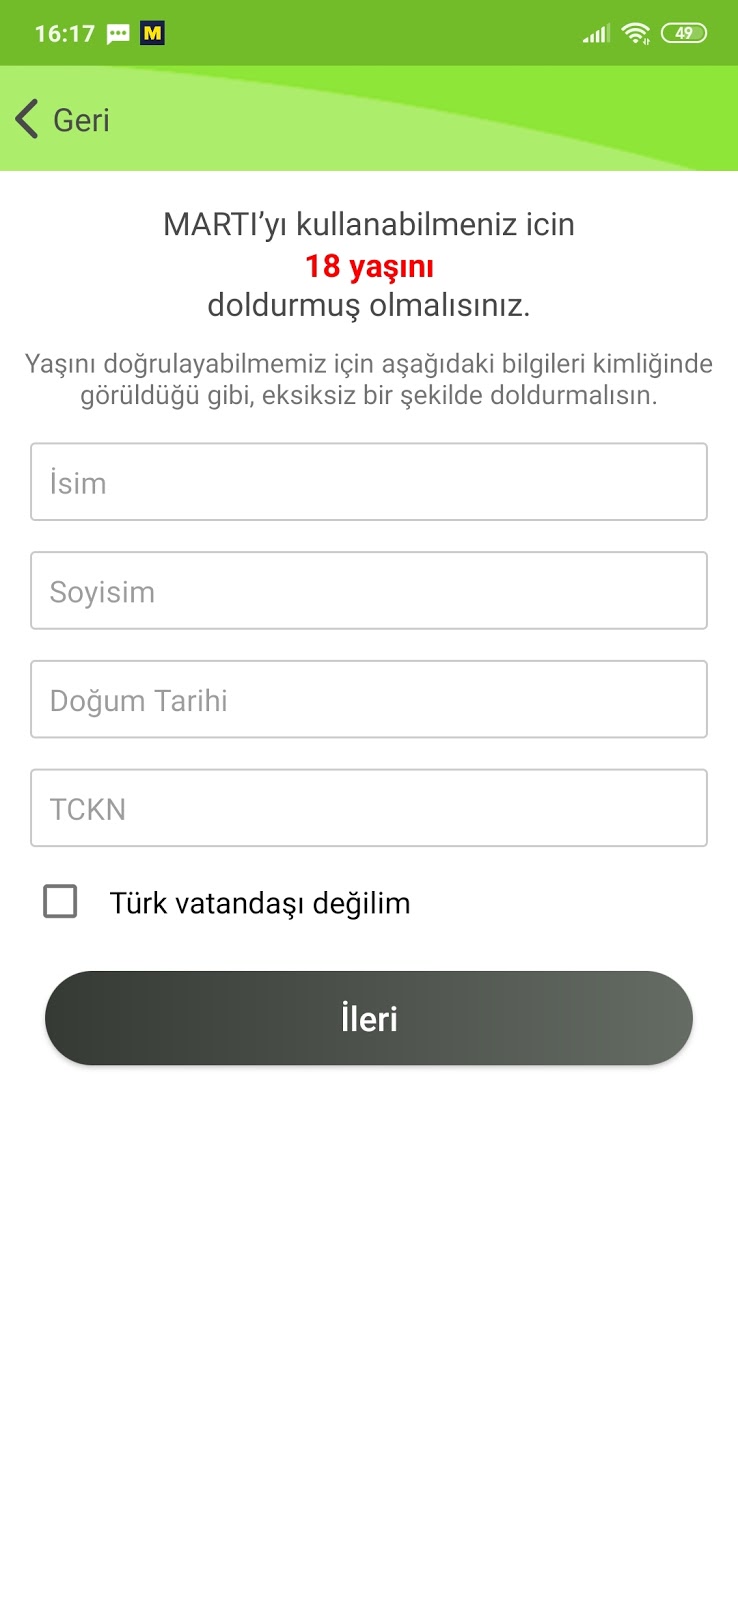Tap the message notification icon
This screenshot has height=1600, width=738.
point(118,34)
